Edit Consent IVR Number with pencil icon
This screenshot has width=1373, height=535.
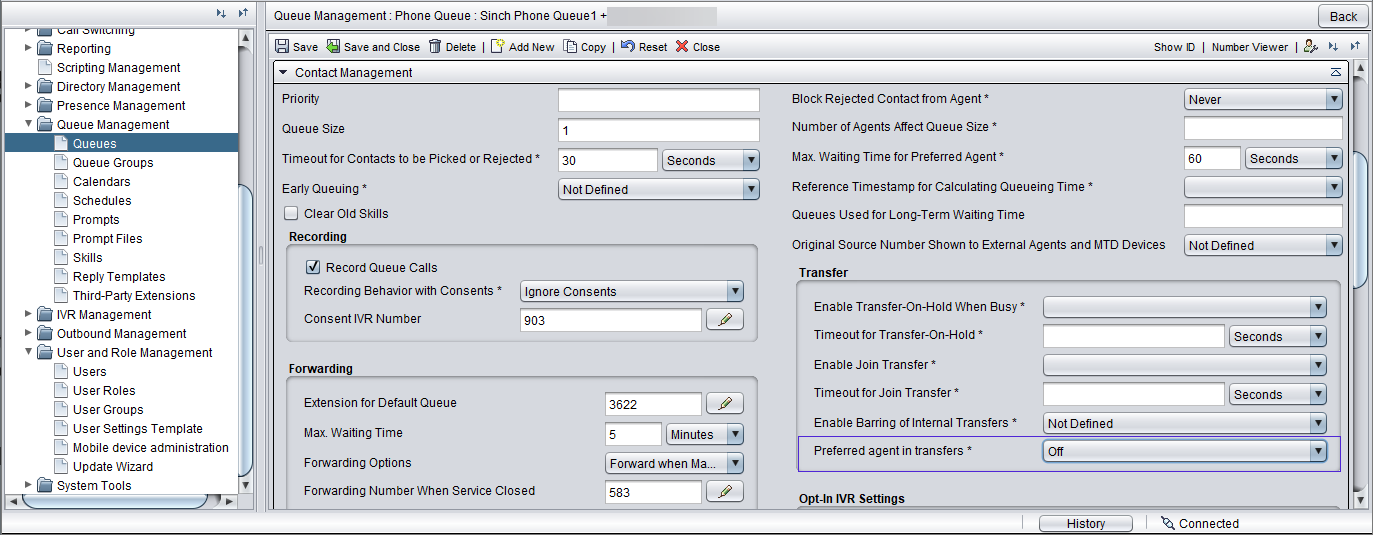pos(726,320)
